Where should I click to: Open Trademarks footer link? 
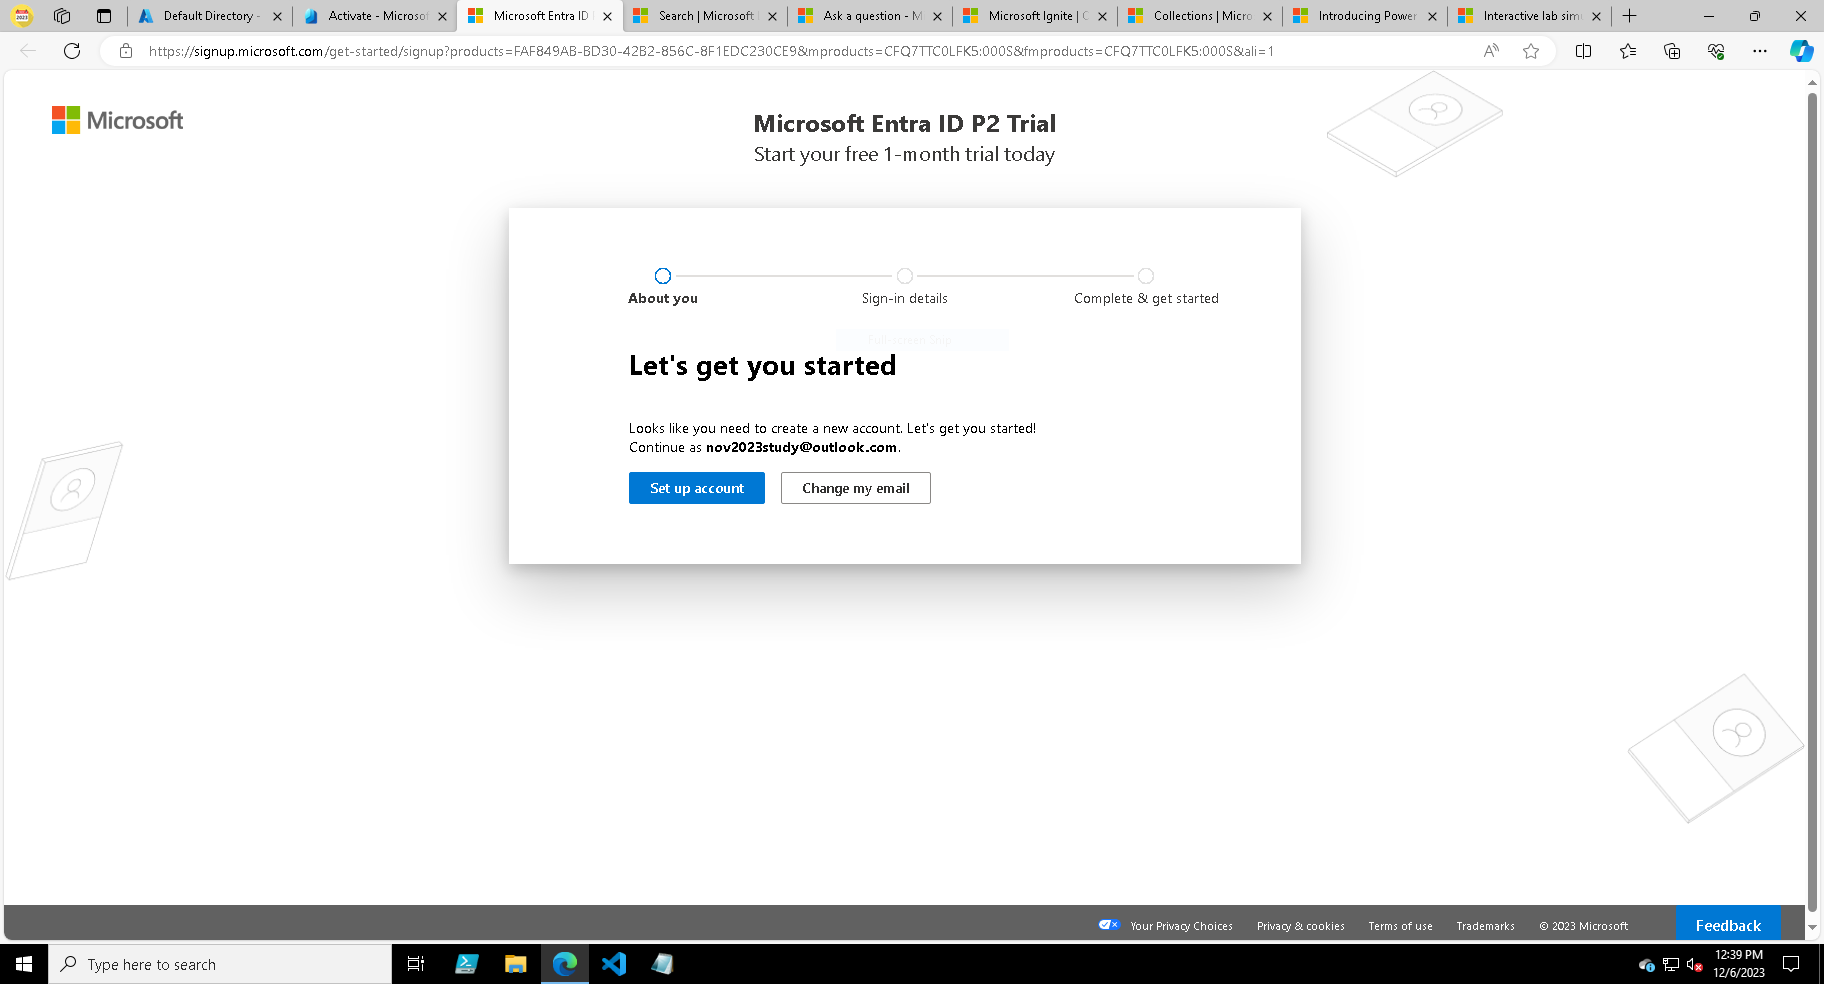coord(1485,926)
